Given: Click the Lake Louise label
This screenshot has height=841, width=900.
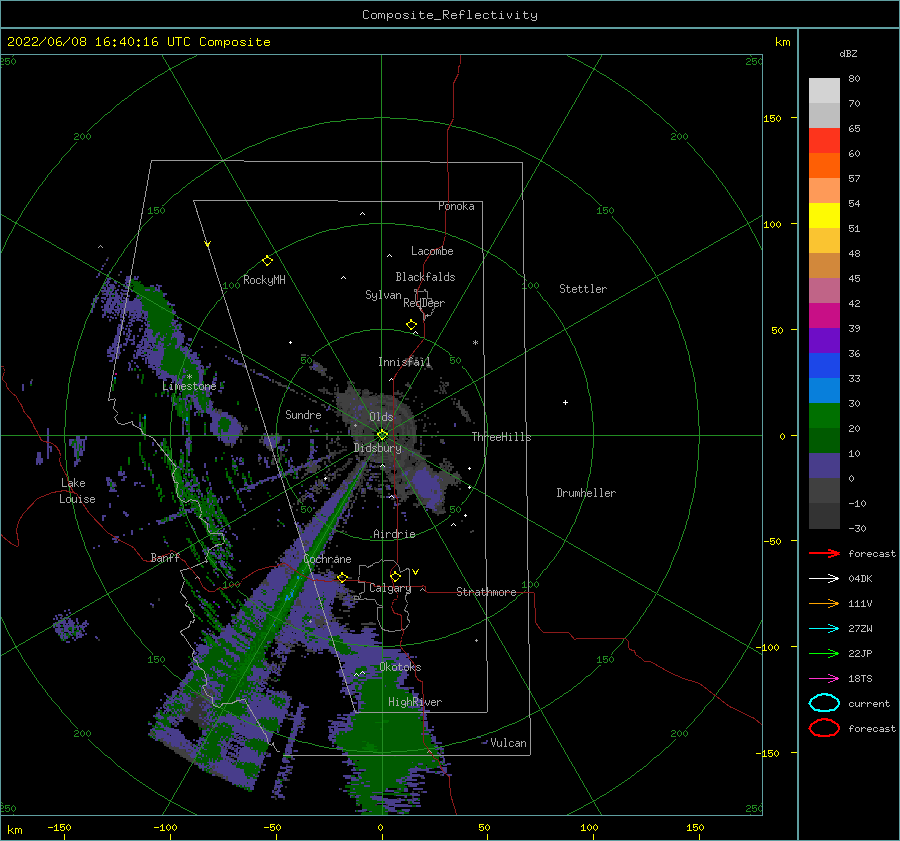Looking at the screenshot, I should tap(77, 491).
